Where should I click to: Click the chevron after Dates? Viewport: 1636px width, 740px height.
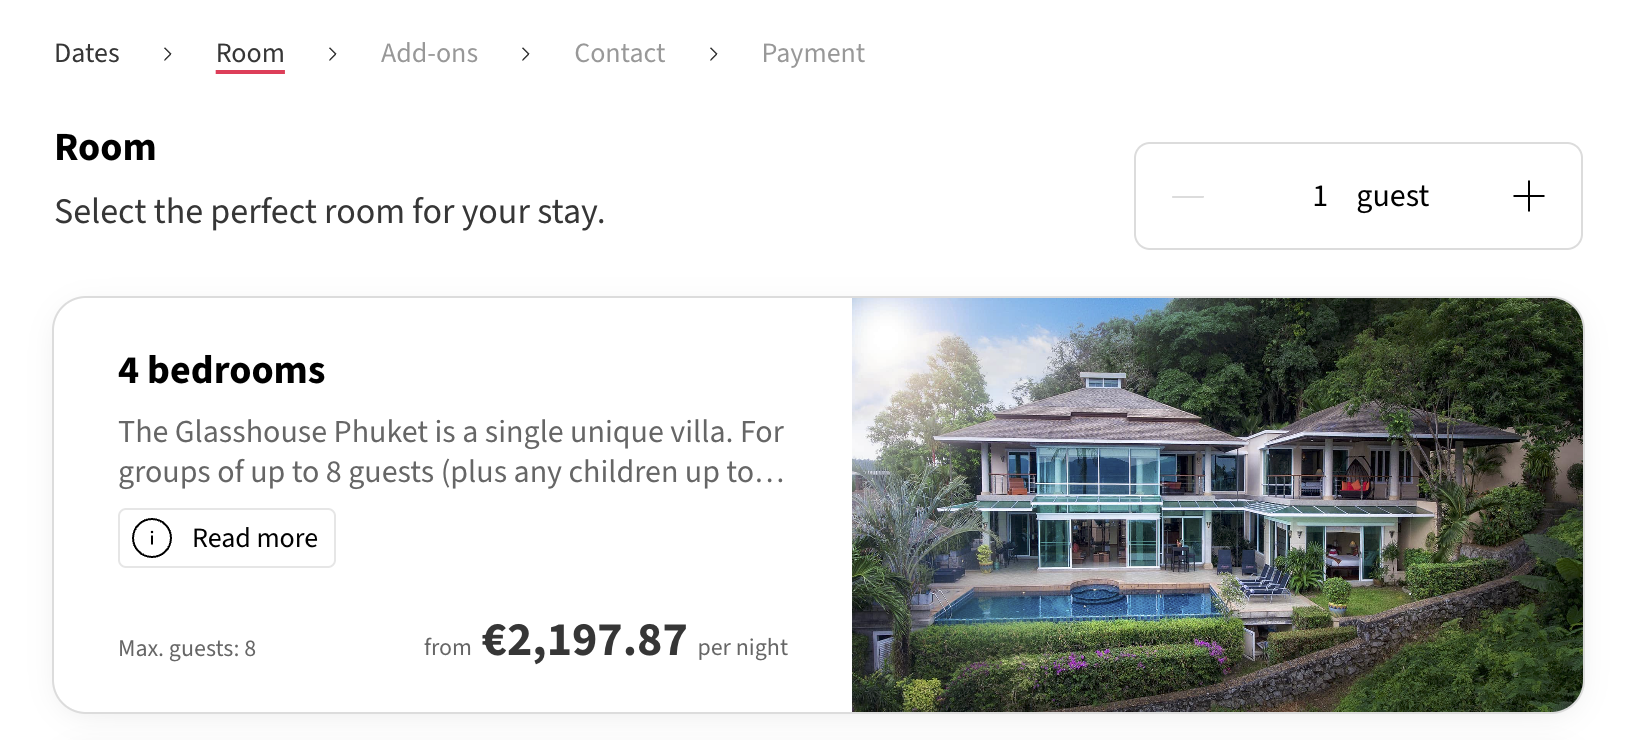click(x=168, y=54)
